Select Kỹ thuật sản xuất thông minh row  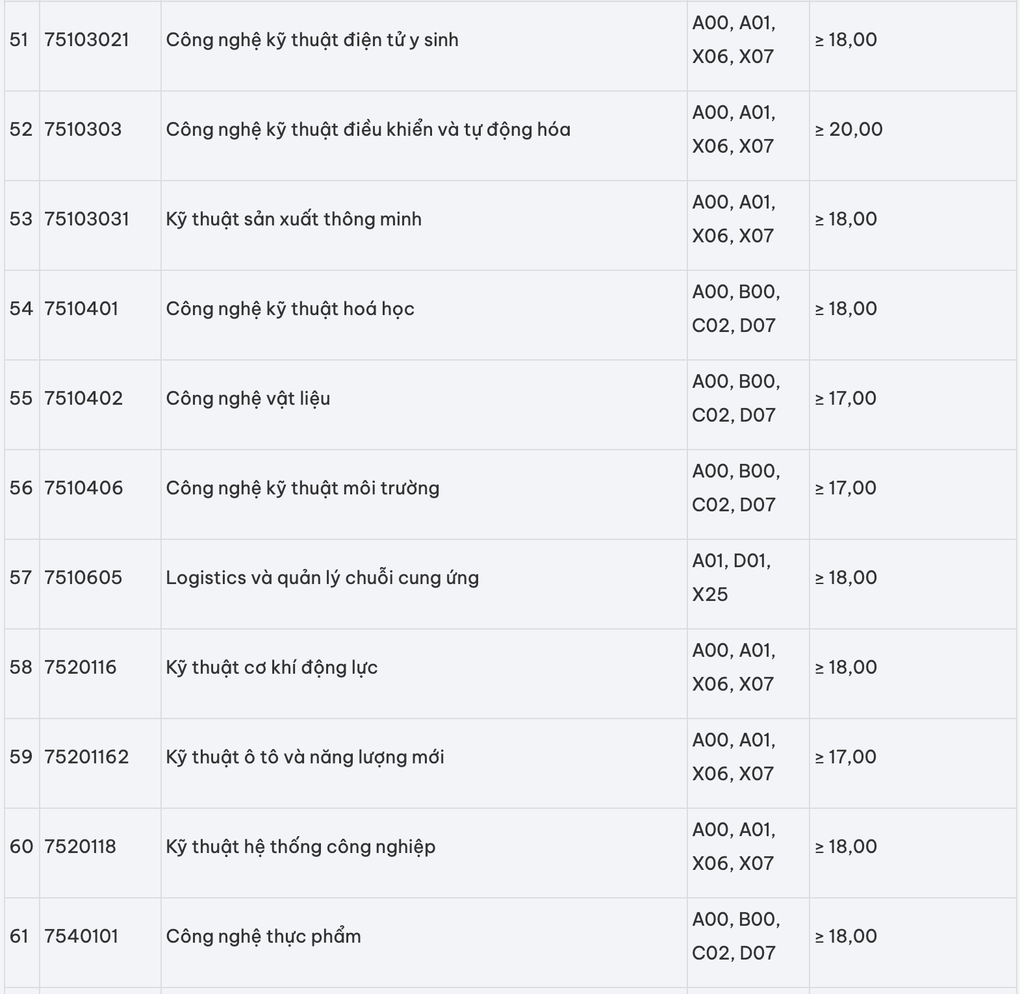click(x=510, y=219)
